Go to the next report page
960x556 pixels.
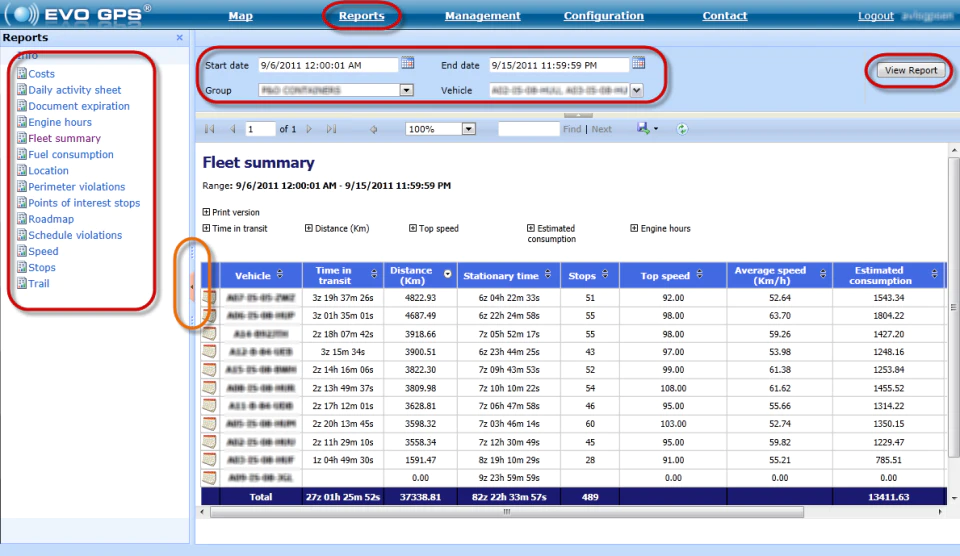(x=309, y=129)
